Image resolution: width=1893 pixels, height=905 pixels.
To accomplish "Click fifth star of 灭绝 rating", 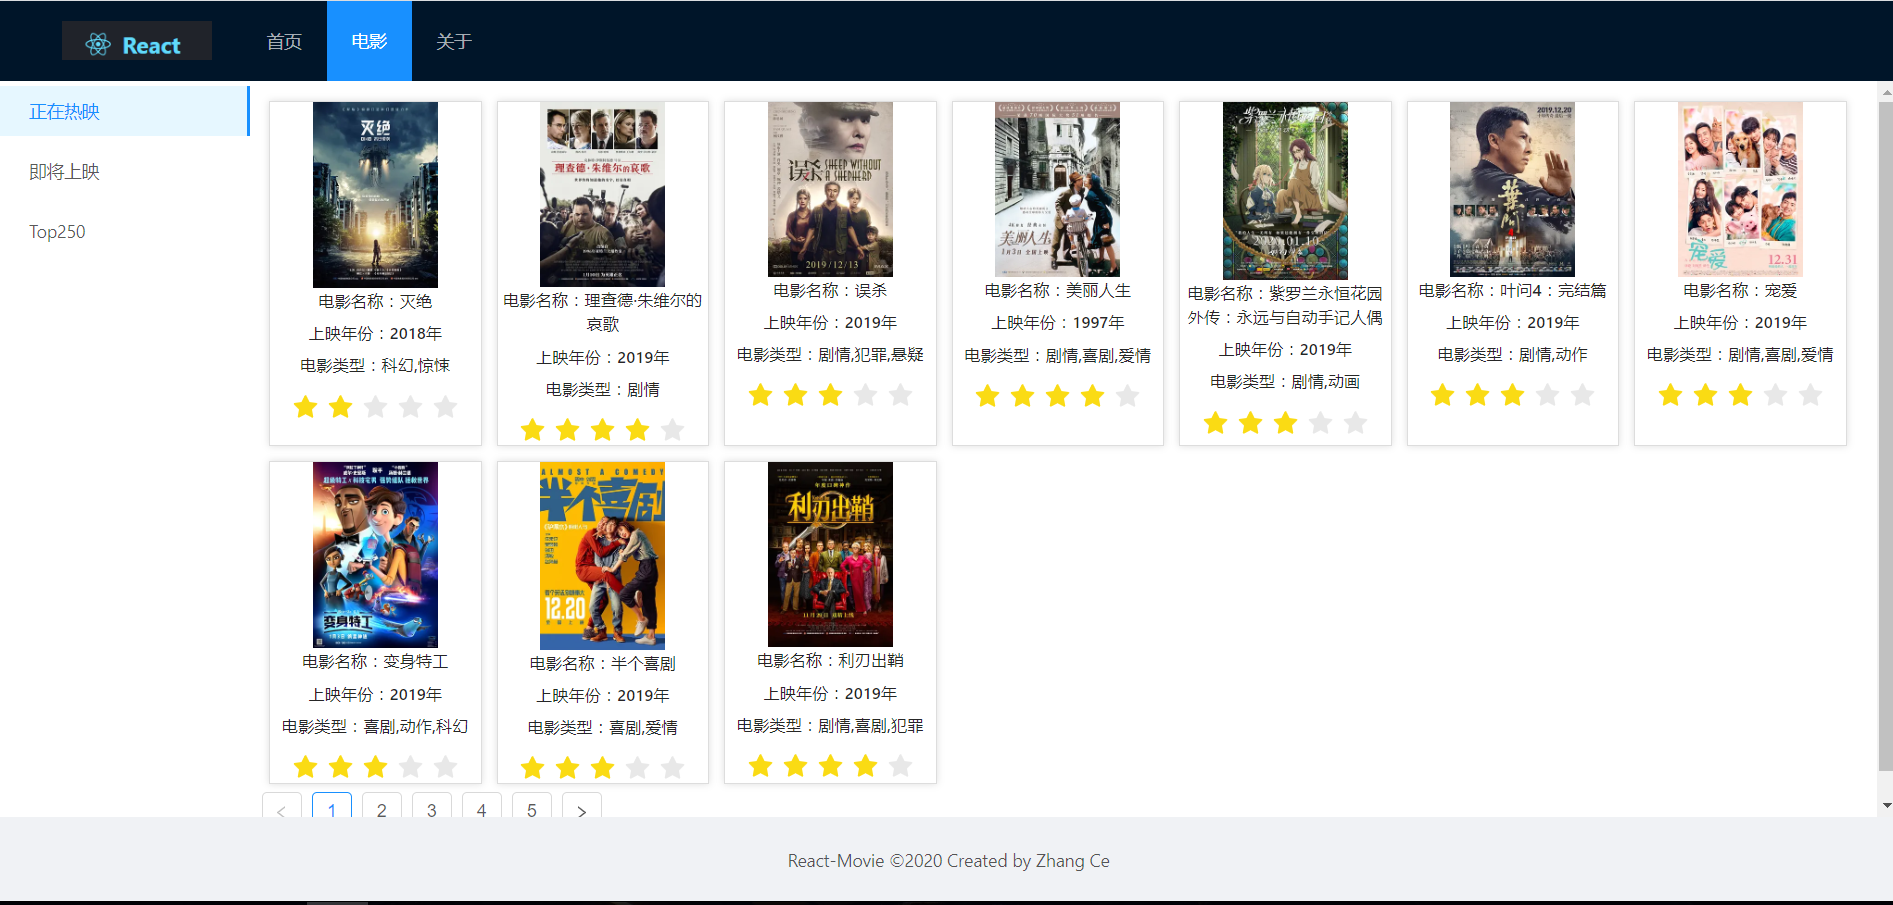I will (446, 406).
